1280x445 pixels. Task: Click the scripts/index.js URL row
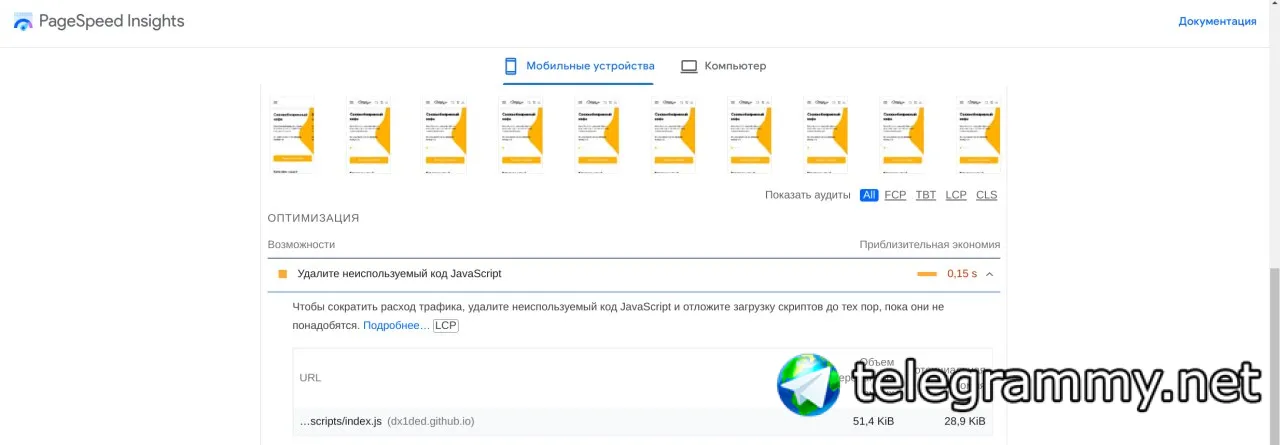coord(341,422)
